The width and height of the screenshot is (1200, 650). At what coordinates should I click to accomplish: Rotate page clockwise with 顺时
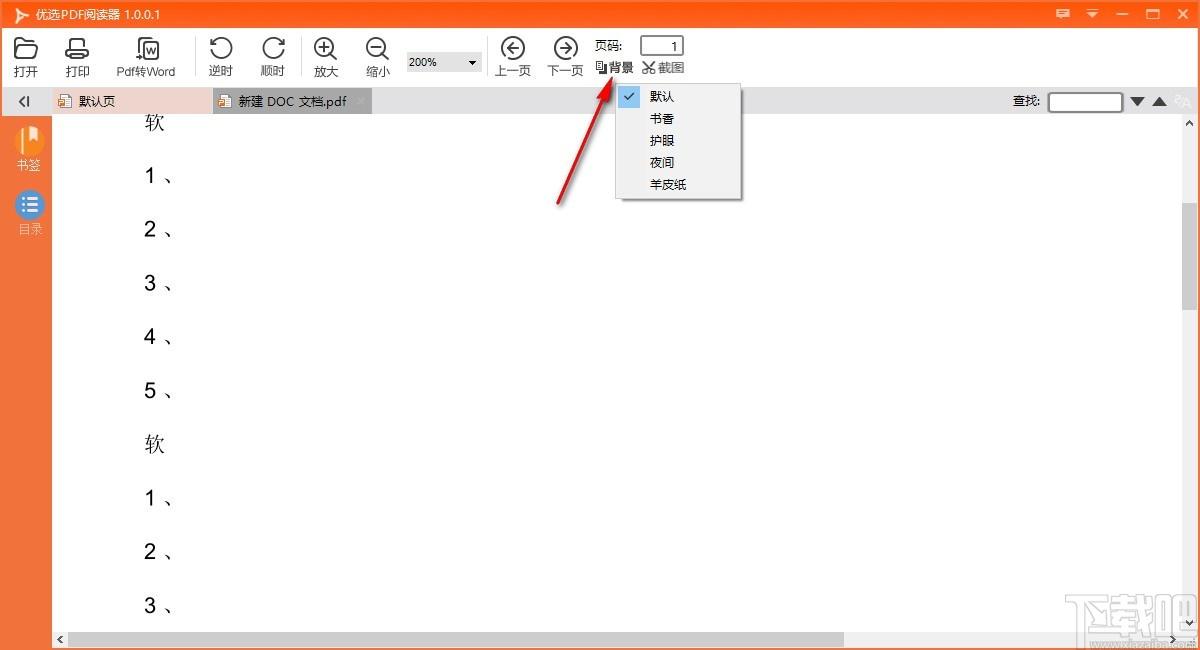point(273,57)
